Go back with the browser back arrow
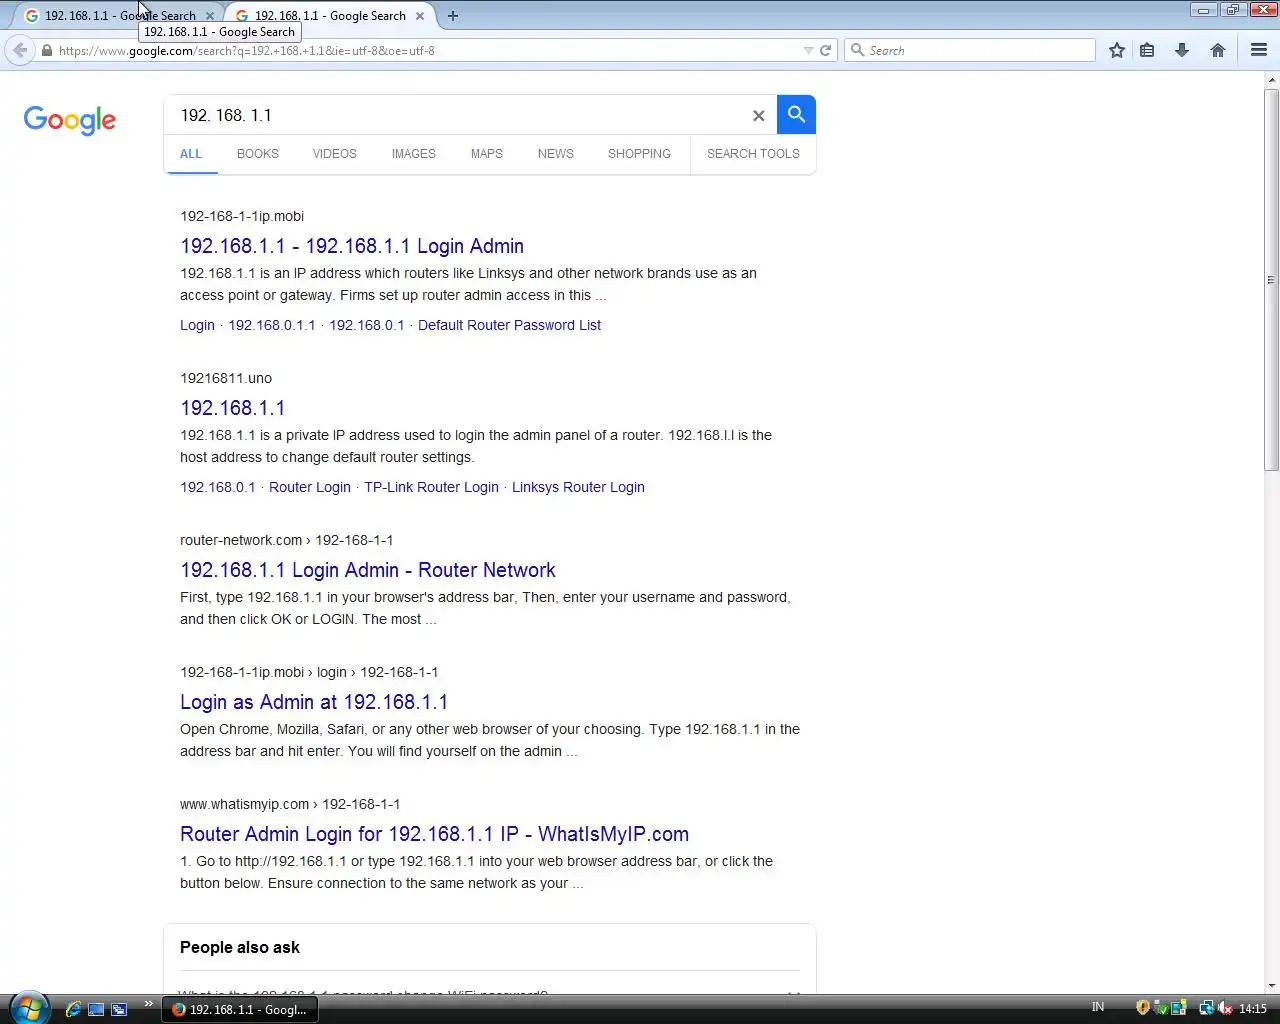The height and width of the screenshot is (1024, 1280). 20,50
